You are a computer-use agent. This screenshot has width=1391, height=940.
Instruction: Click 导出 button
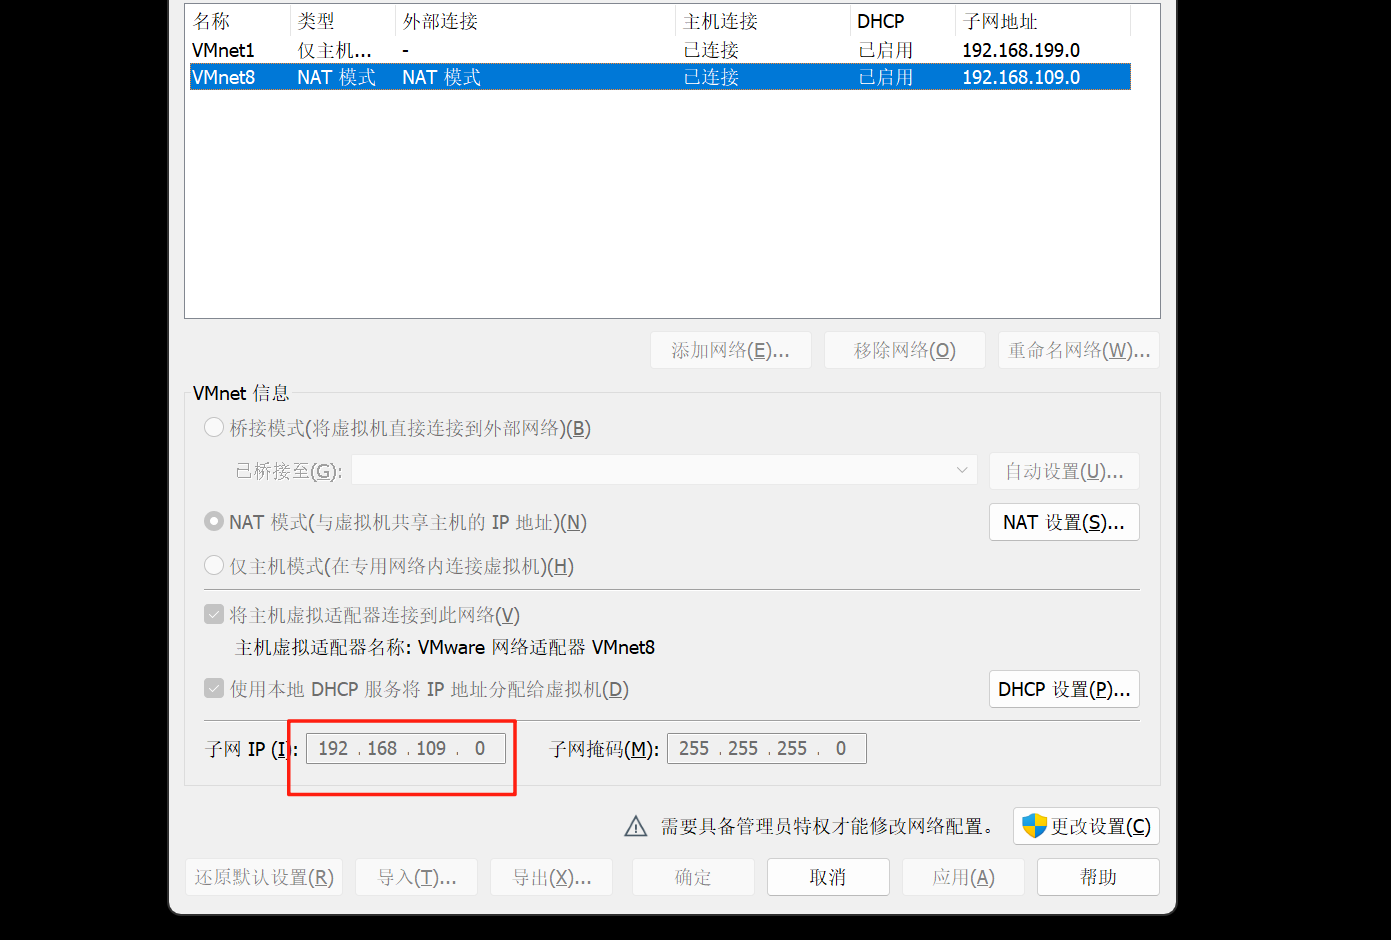pos(551,877)
